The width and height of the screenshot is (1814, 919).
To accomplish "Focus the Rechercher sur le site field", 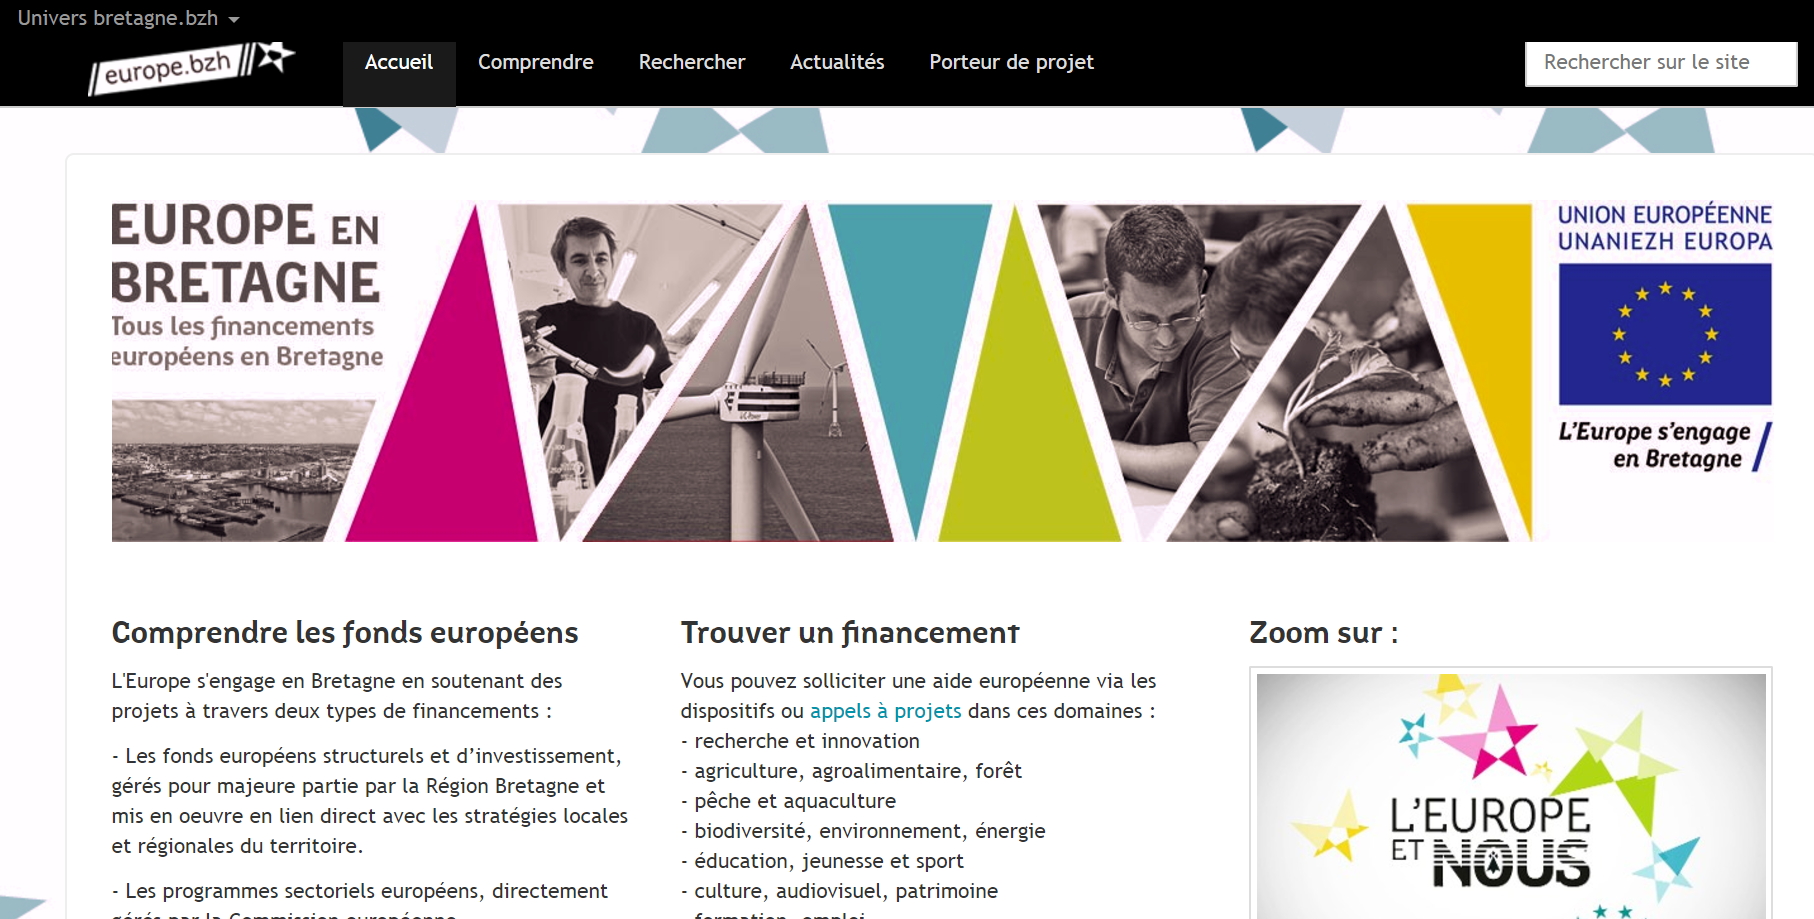I will 1660,63.
